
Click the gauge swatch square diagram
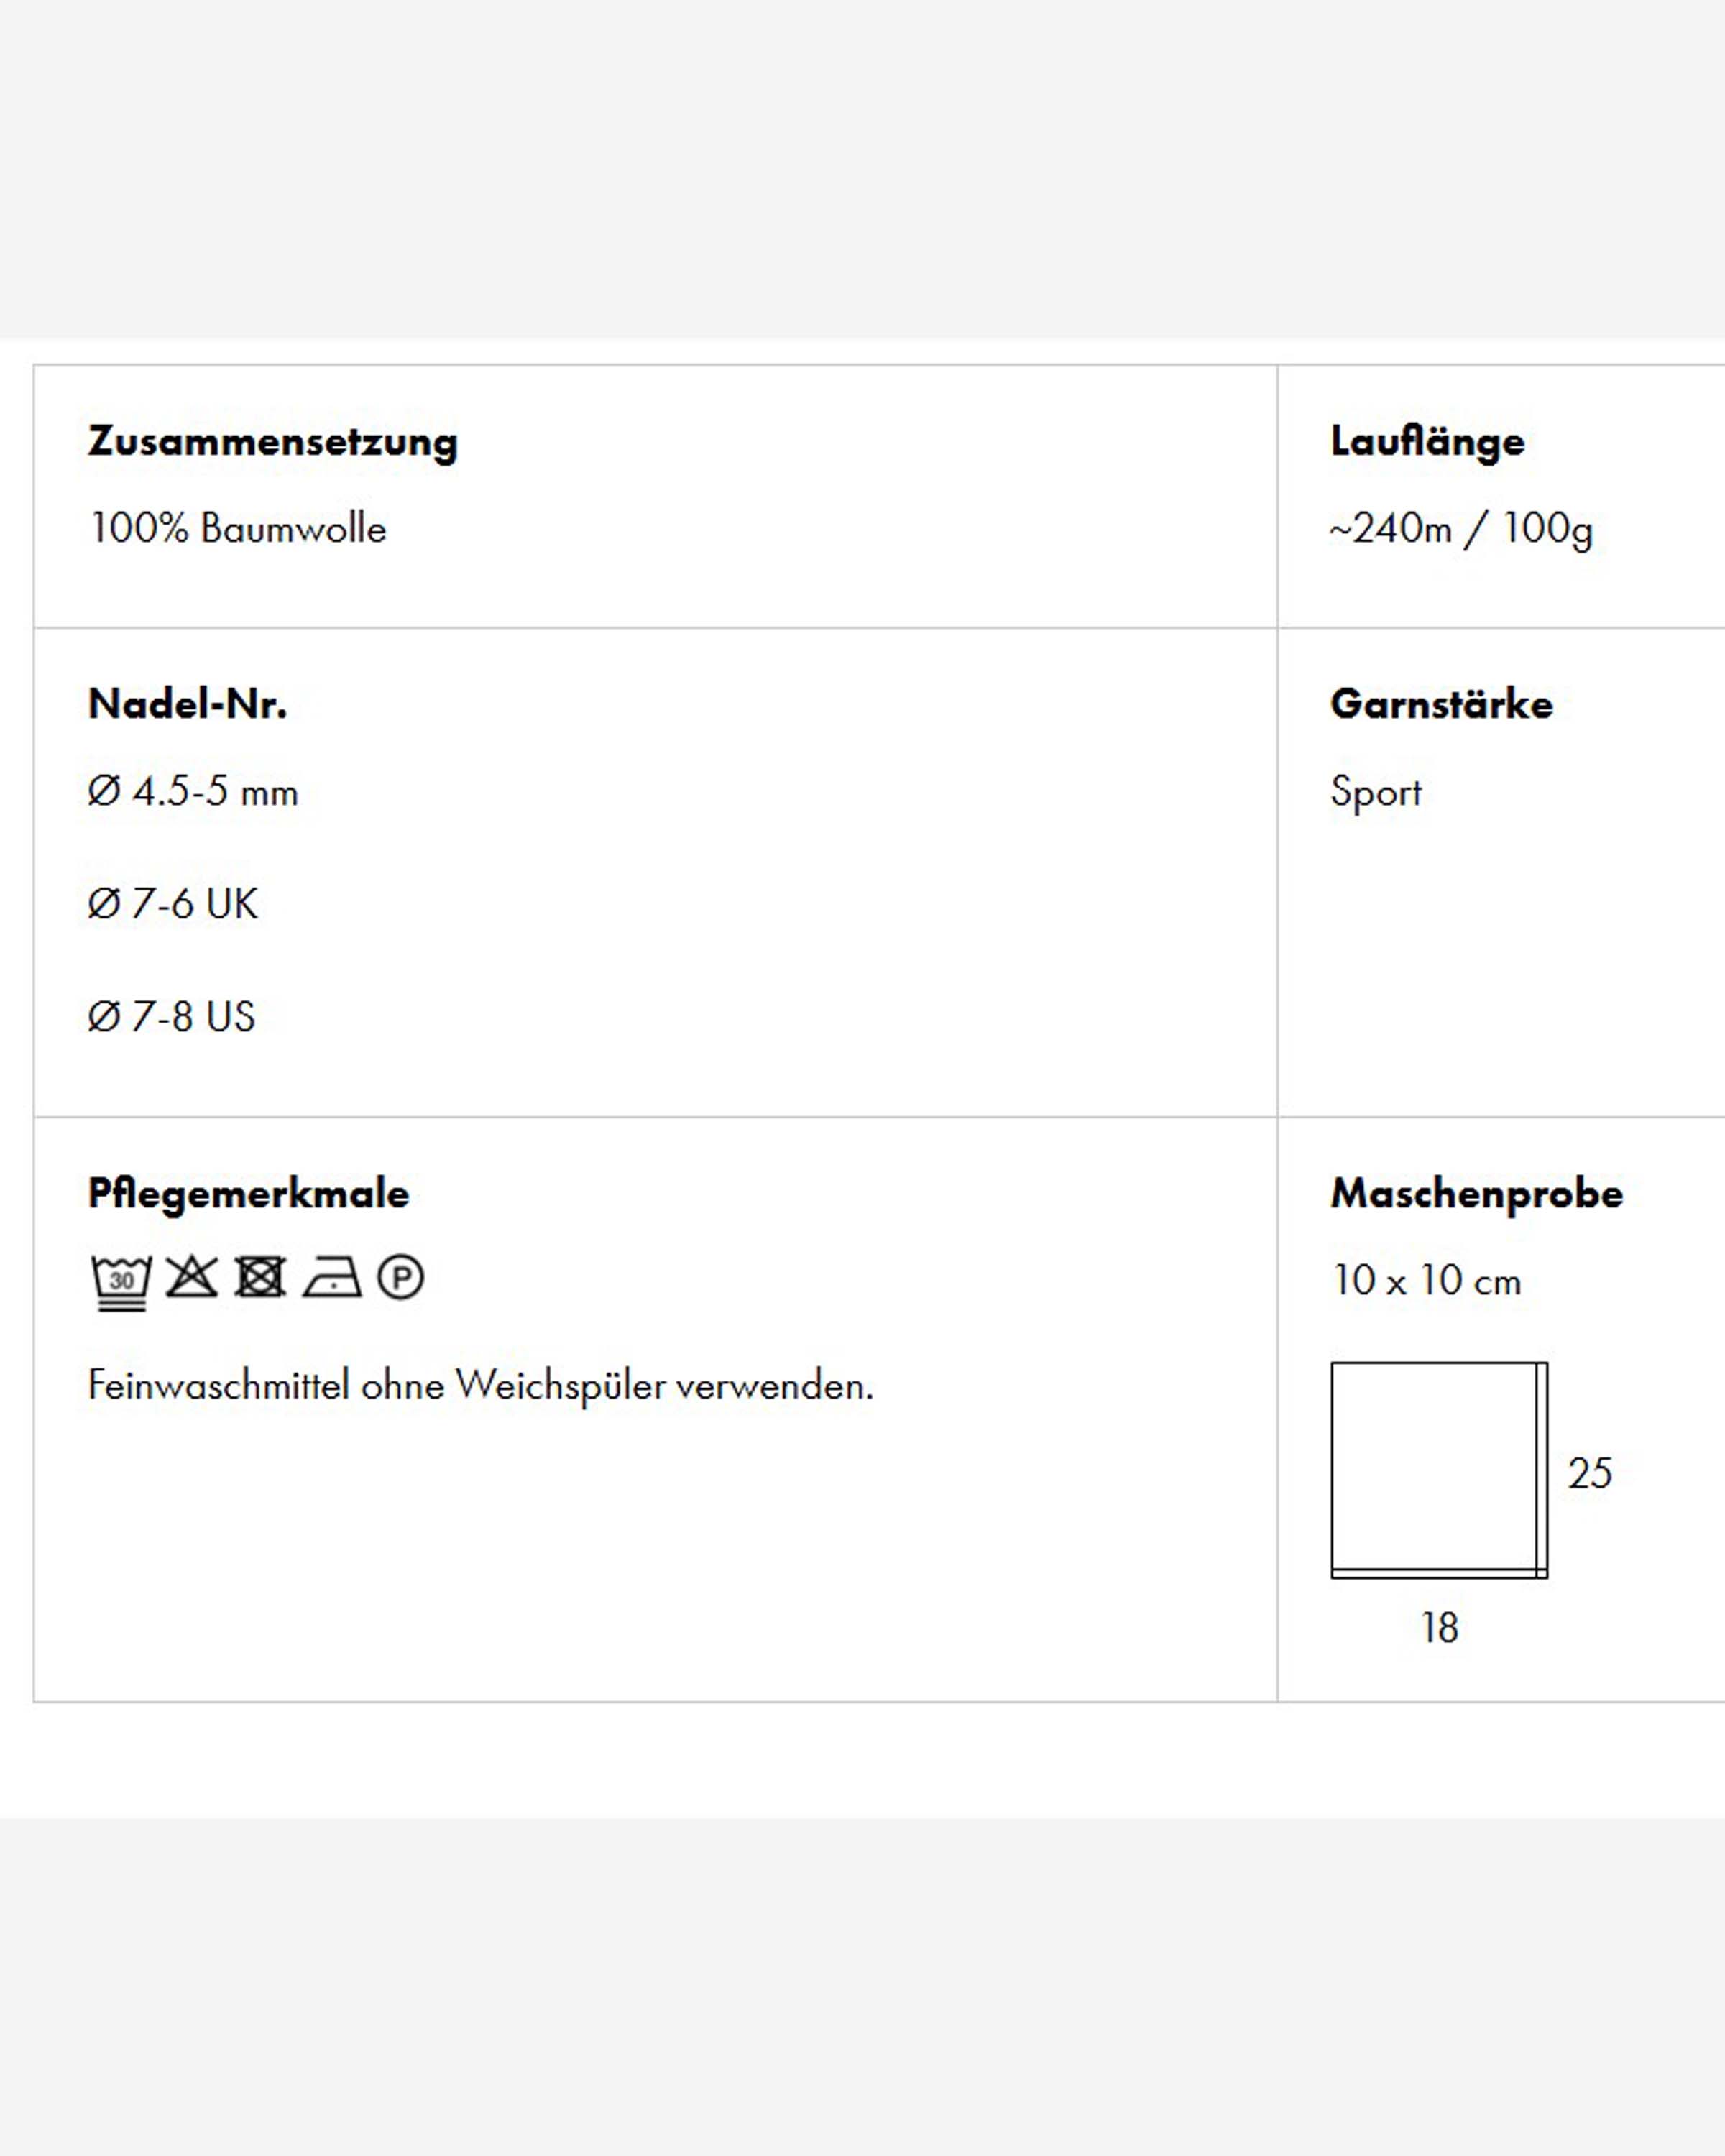[x=1439, y=1470]
